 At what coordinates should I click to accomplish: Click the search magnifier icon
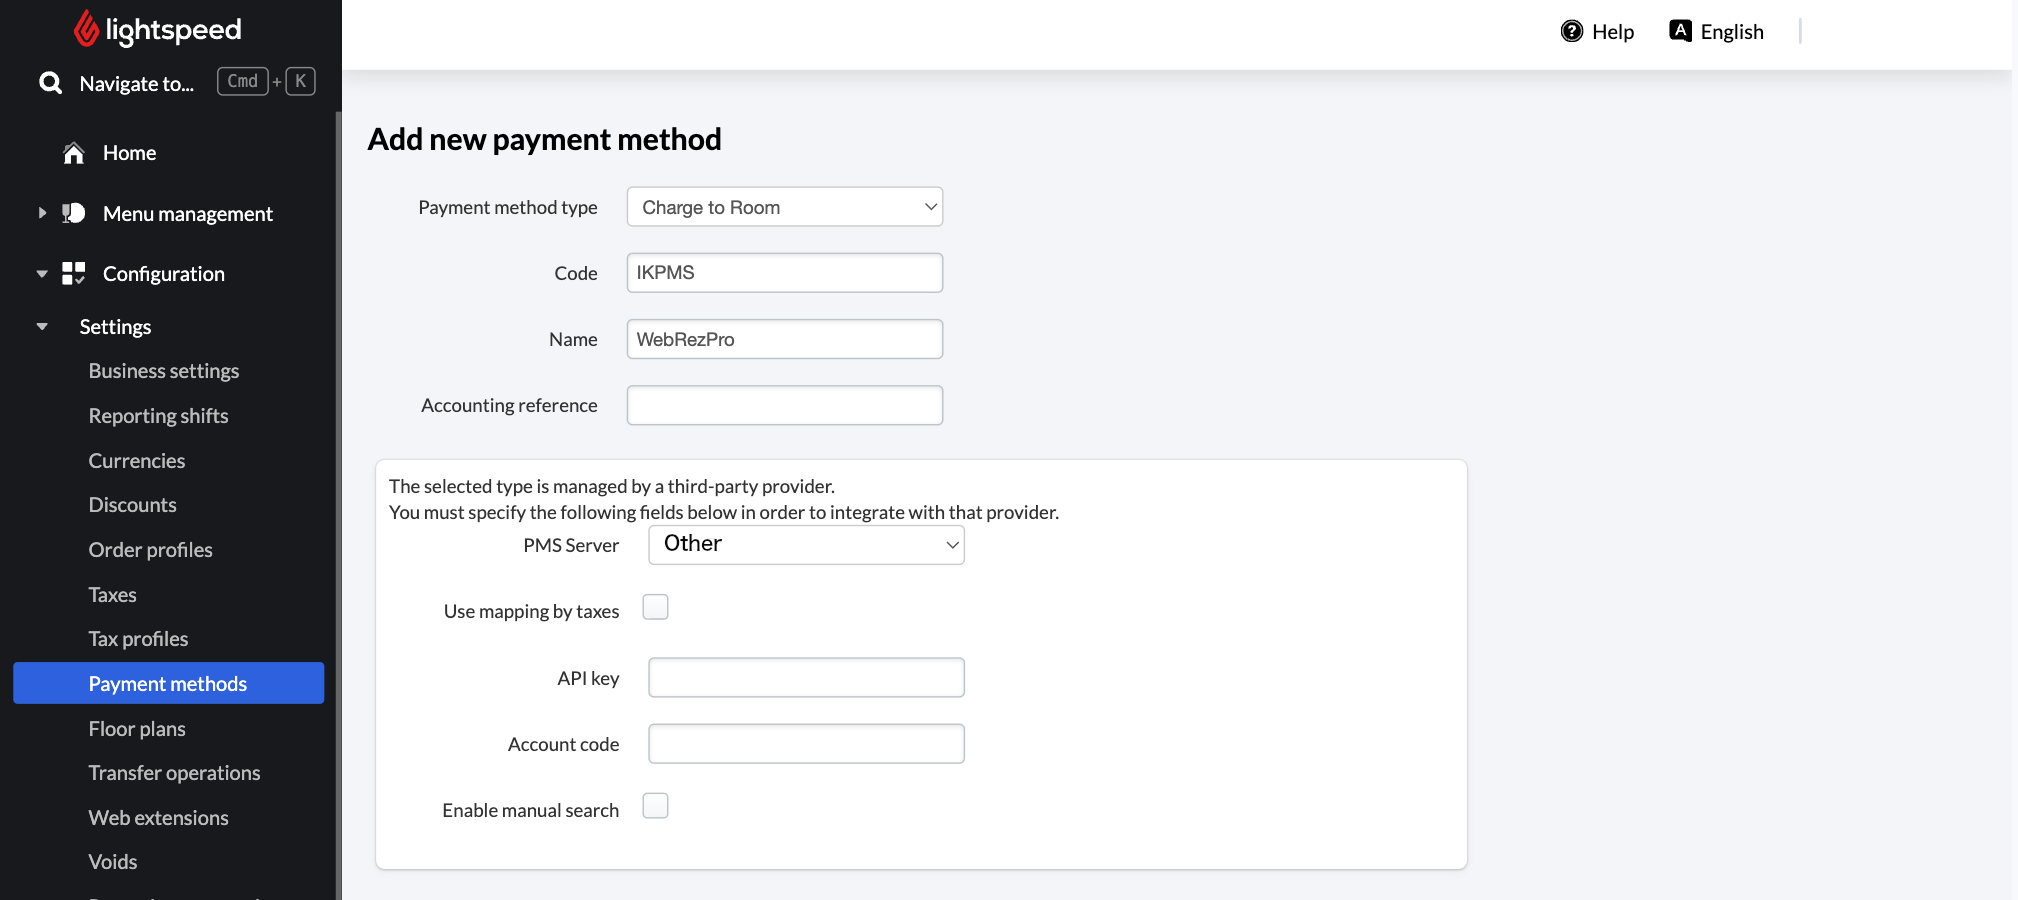click(50, 83)
